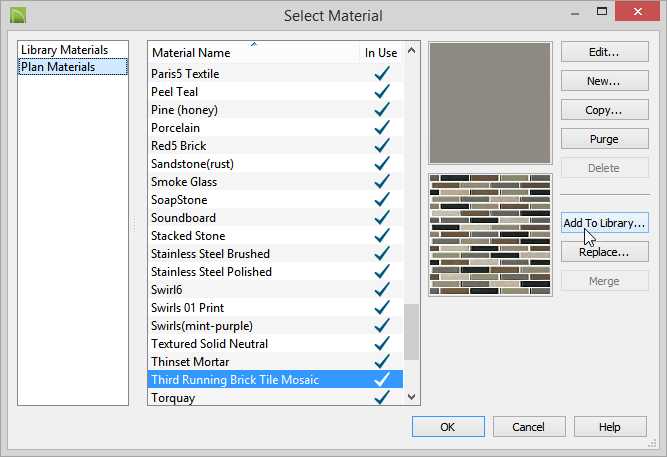Click the scroll up arrow of material list
Image resolution: width=667 pixels, height=457 pixels.
(411, 51)
